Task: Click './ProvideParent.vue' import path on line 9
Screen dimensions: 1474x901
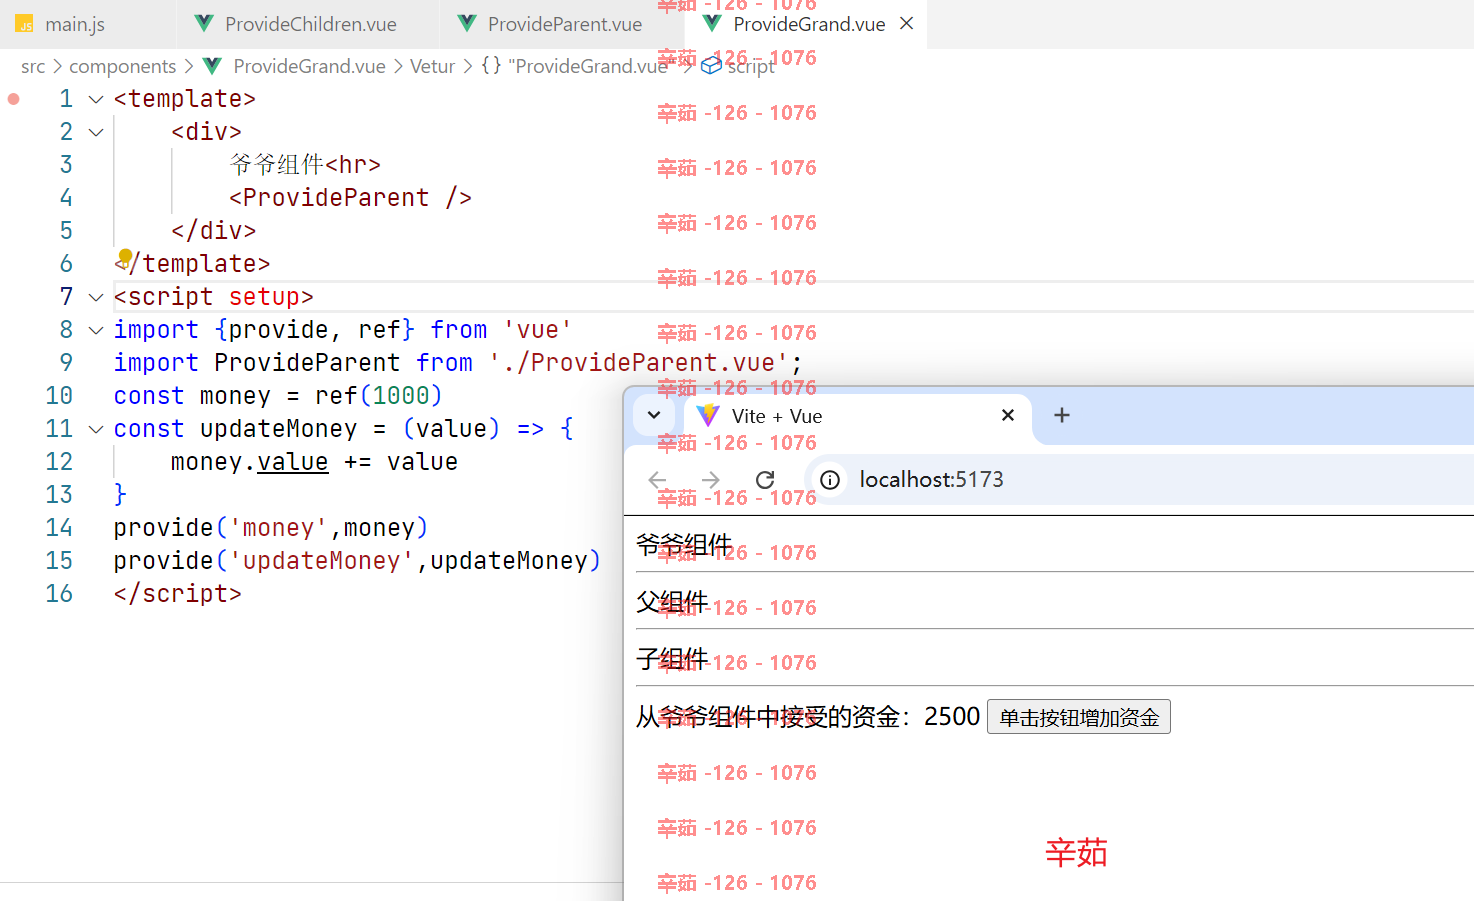Action: pyautogui.click(x=638, y=363)
